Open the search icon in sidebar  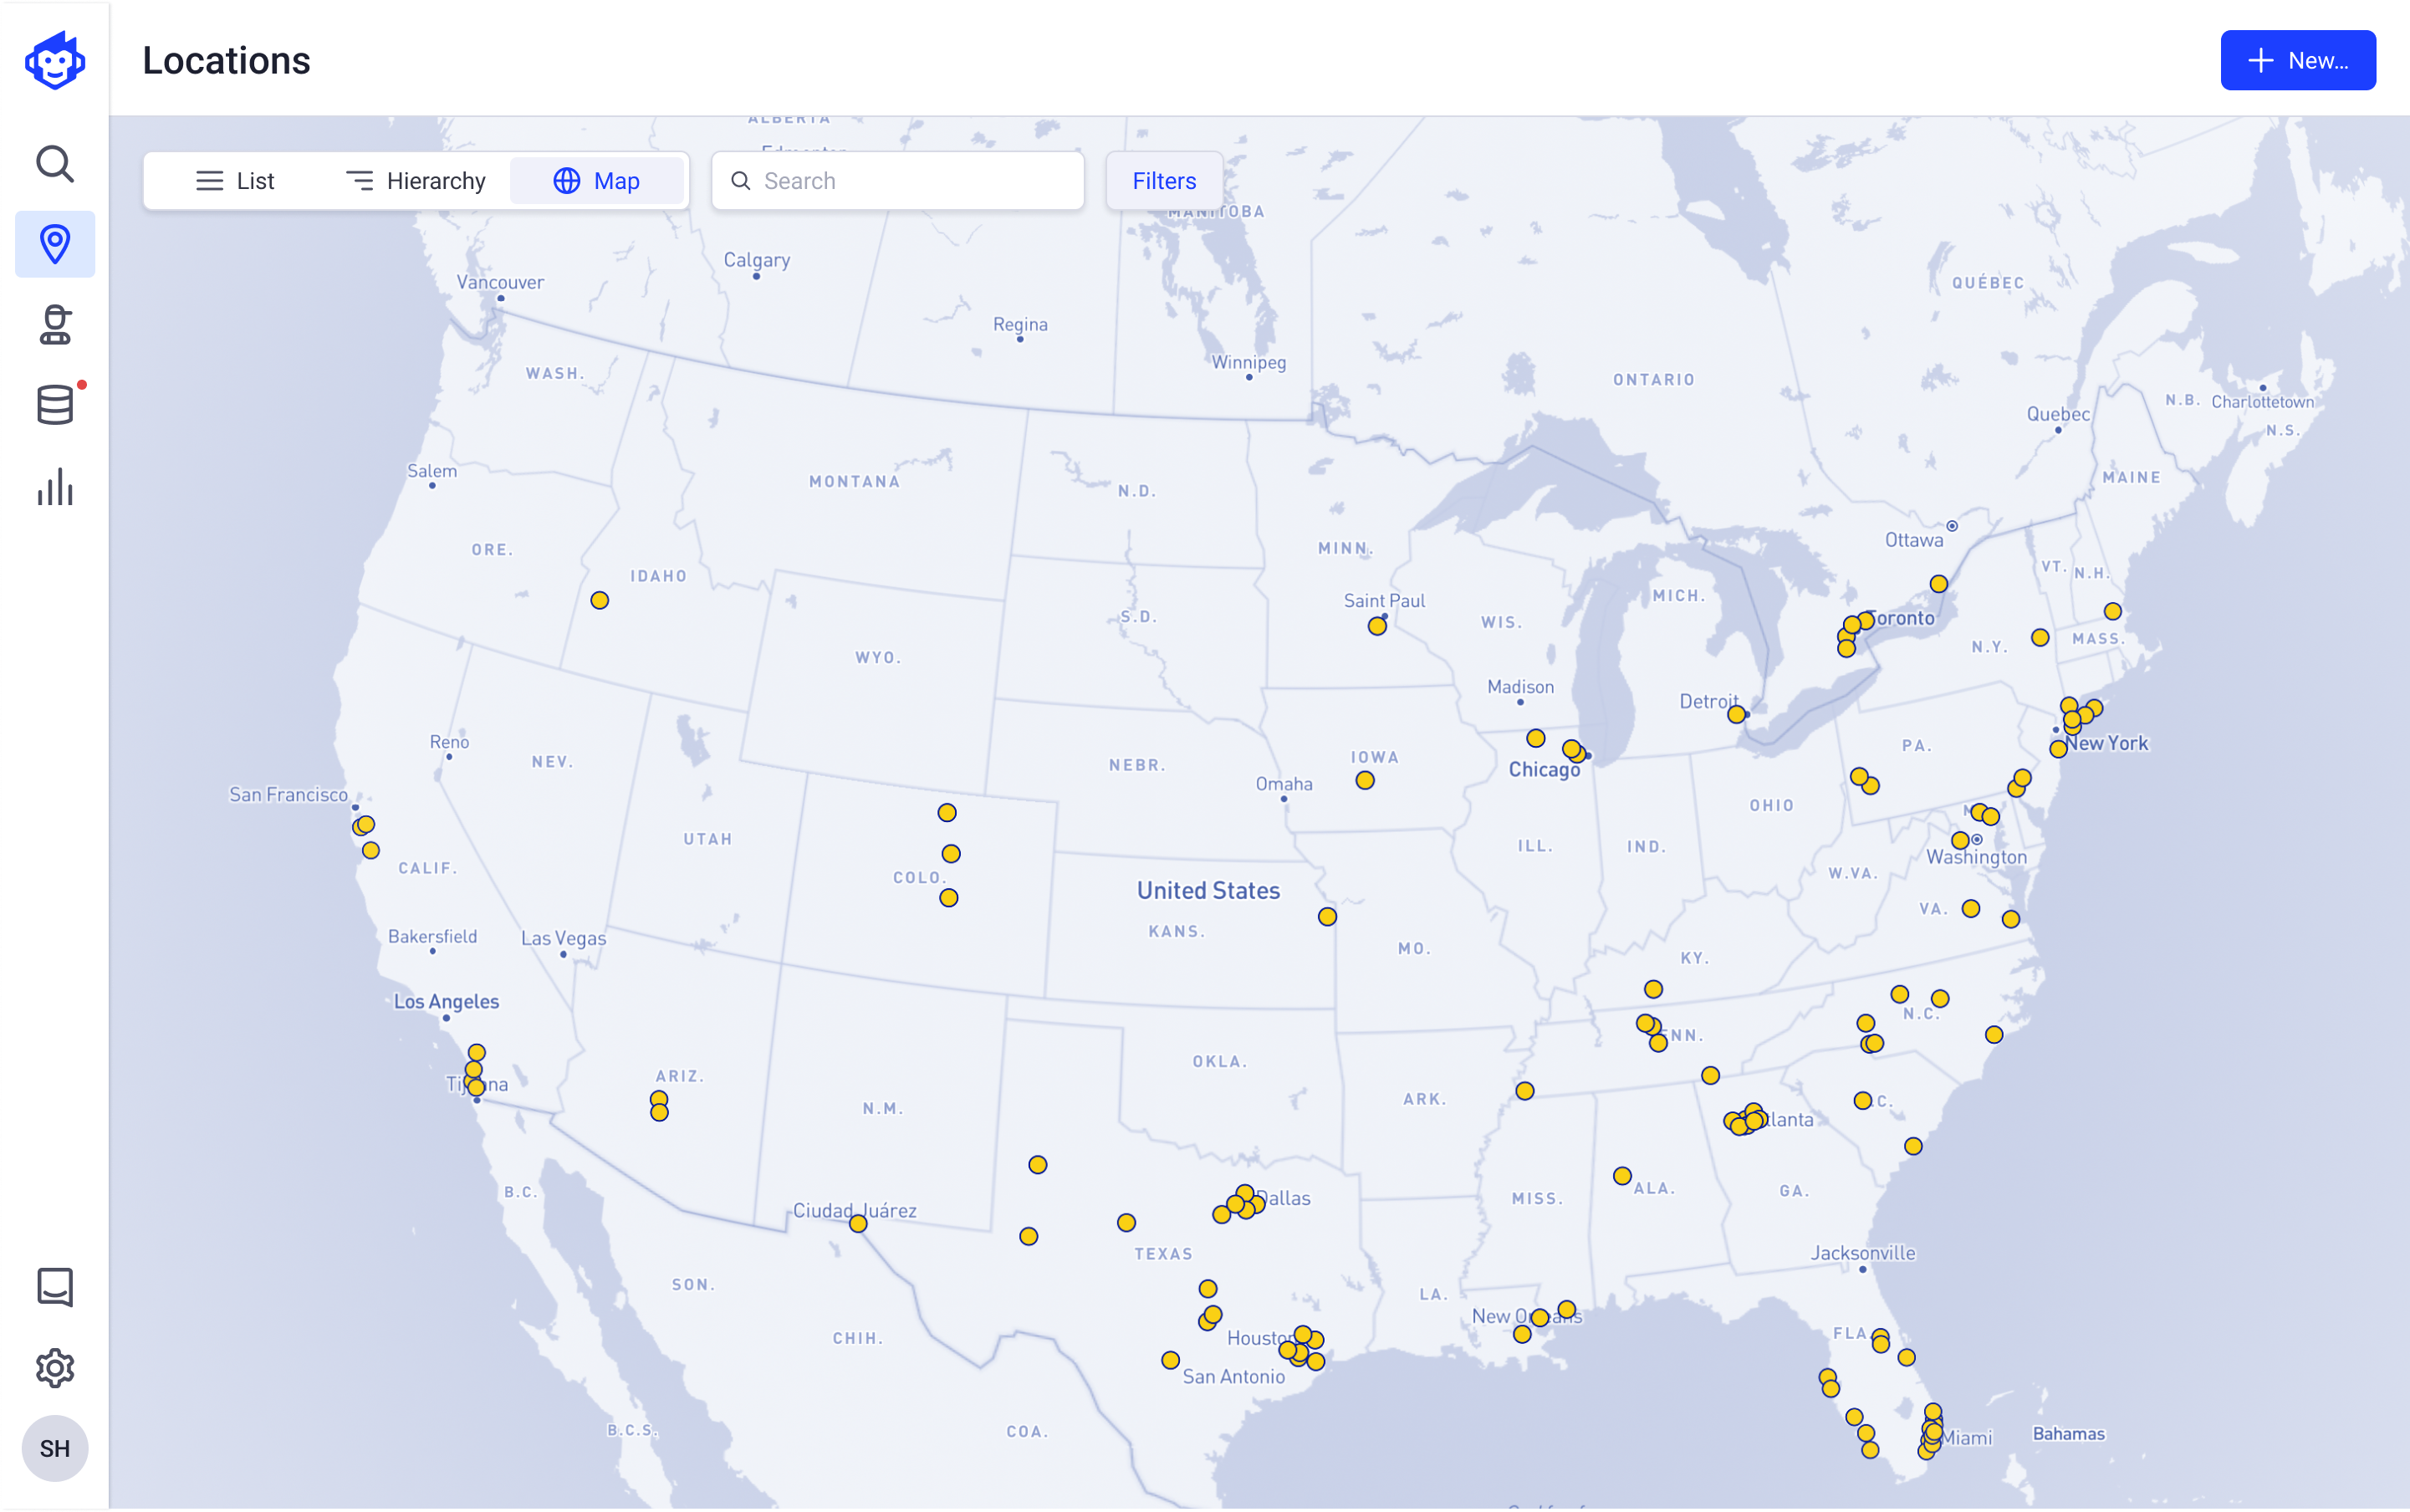(55, 163)
